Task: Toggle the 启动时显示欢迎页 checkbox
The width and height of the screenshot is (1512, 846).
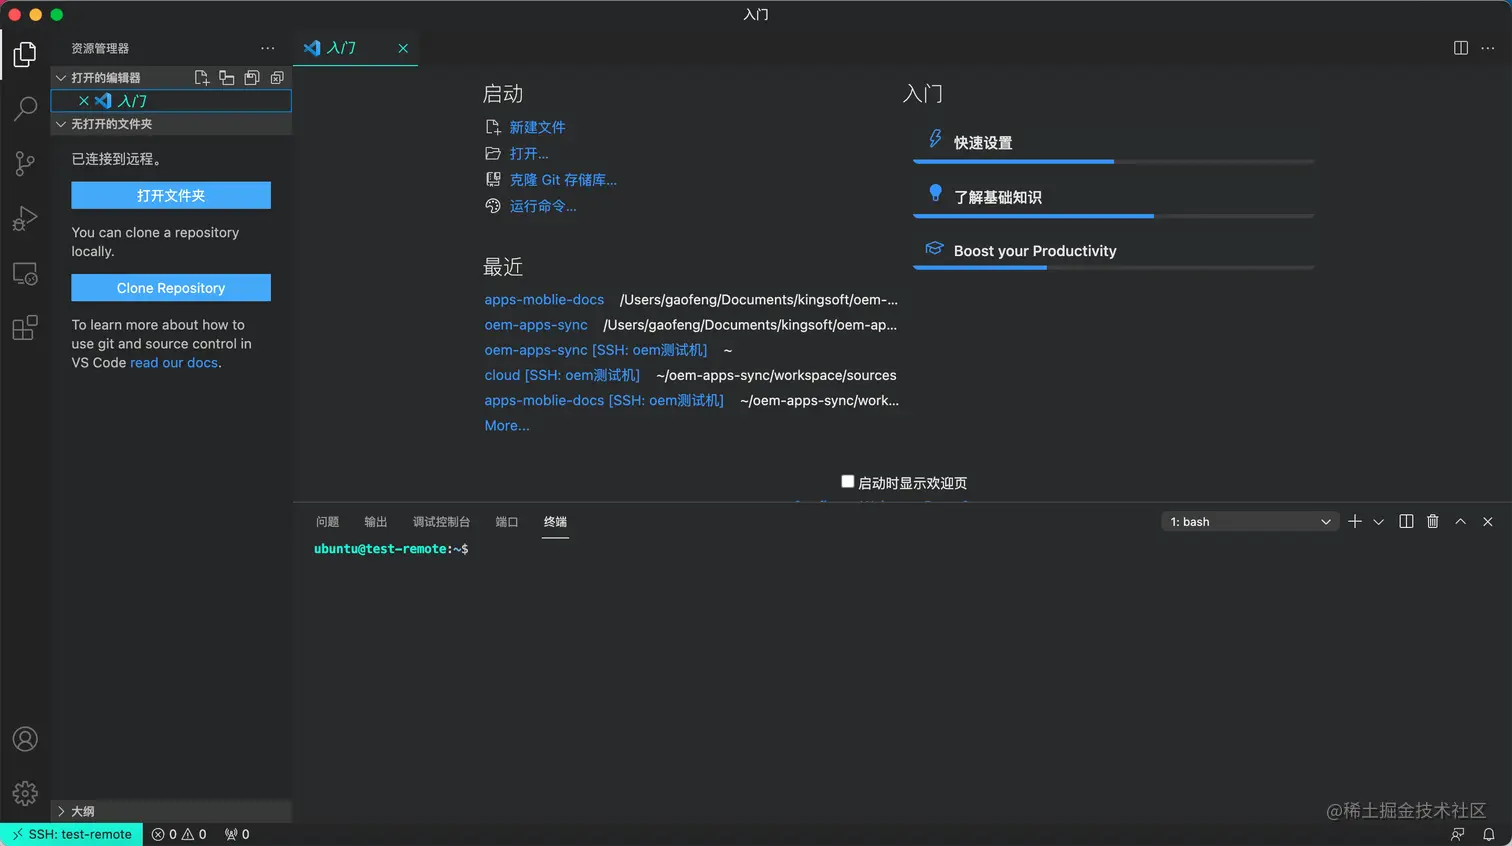Action: [848, 482]
